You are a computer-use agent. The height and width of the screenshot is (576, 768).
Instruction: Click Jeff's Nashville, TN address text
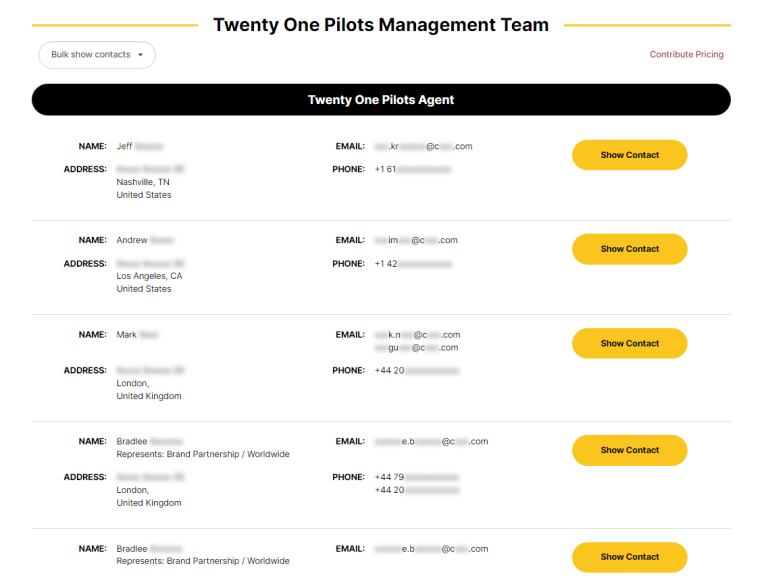click(x=143, y=182)
